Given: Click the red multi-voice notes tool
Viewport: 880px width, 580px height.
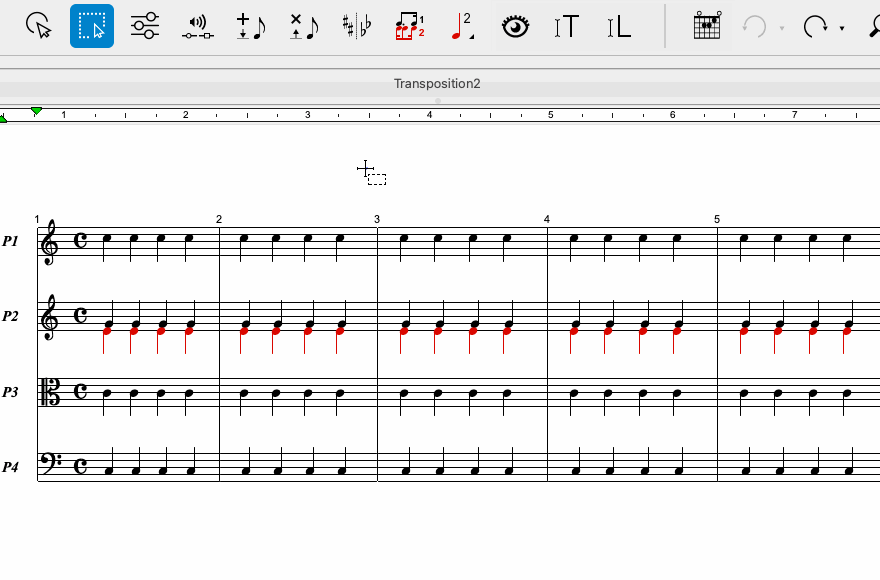Looking at the screenshot, I should point(409,26).
